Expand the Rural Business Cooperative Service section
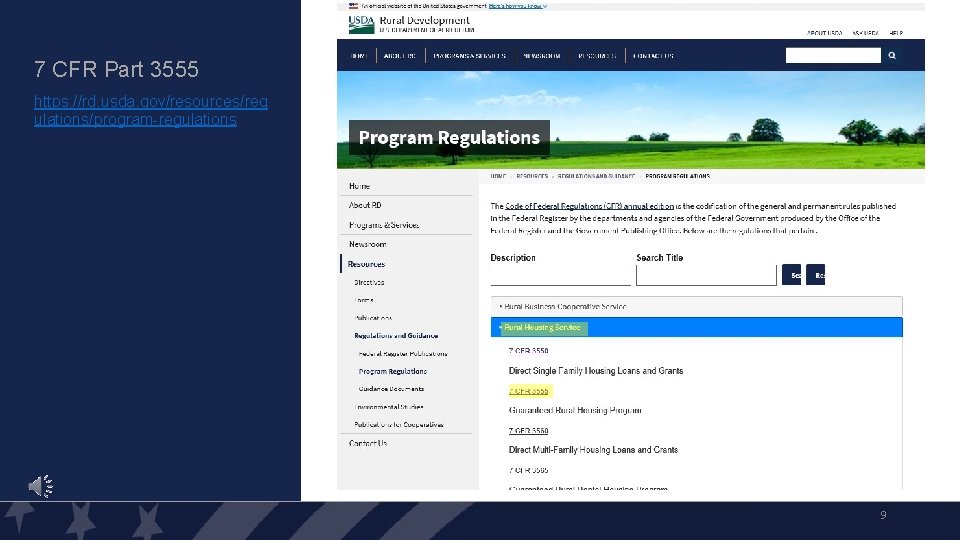Viewport: 960px width, 540px height. [x=697, y=307]
